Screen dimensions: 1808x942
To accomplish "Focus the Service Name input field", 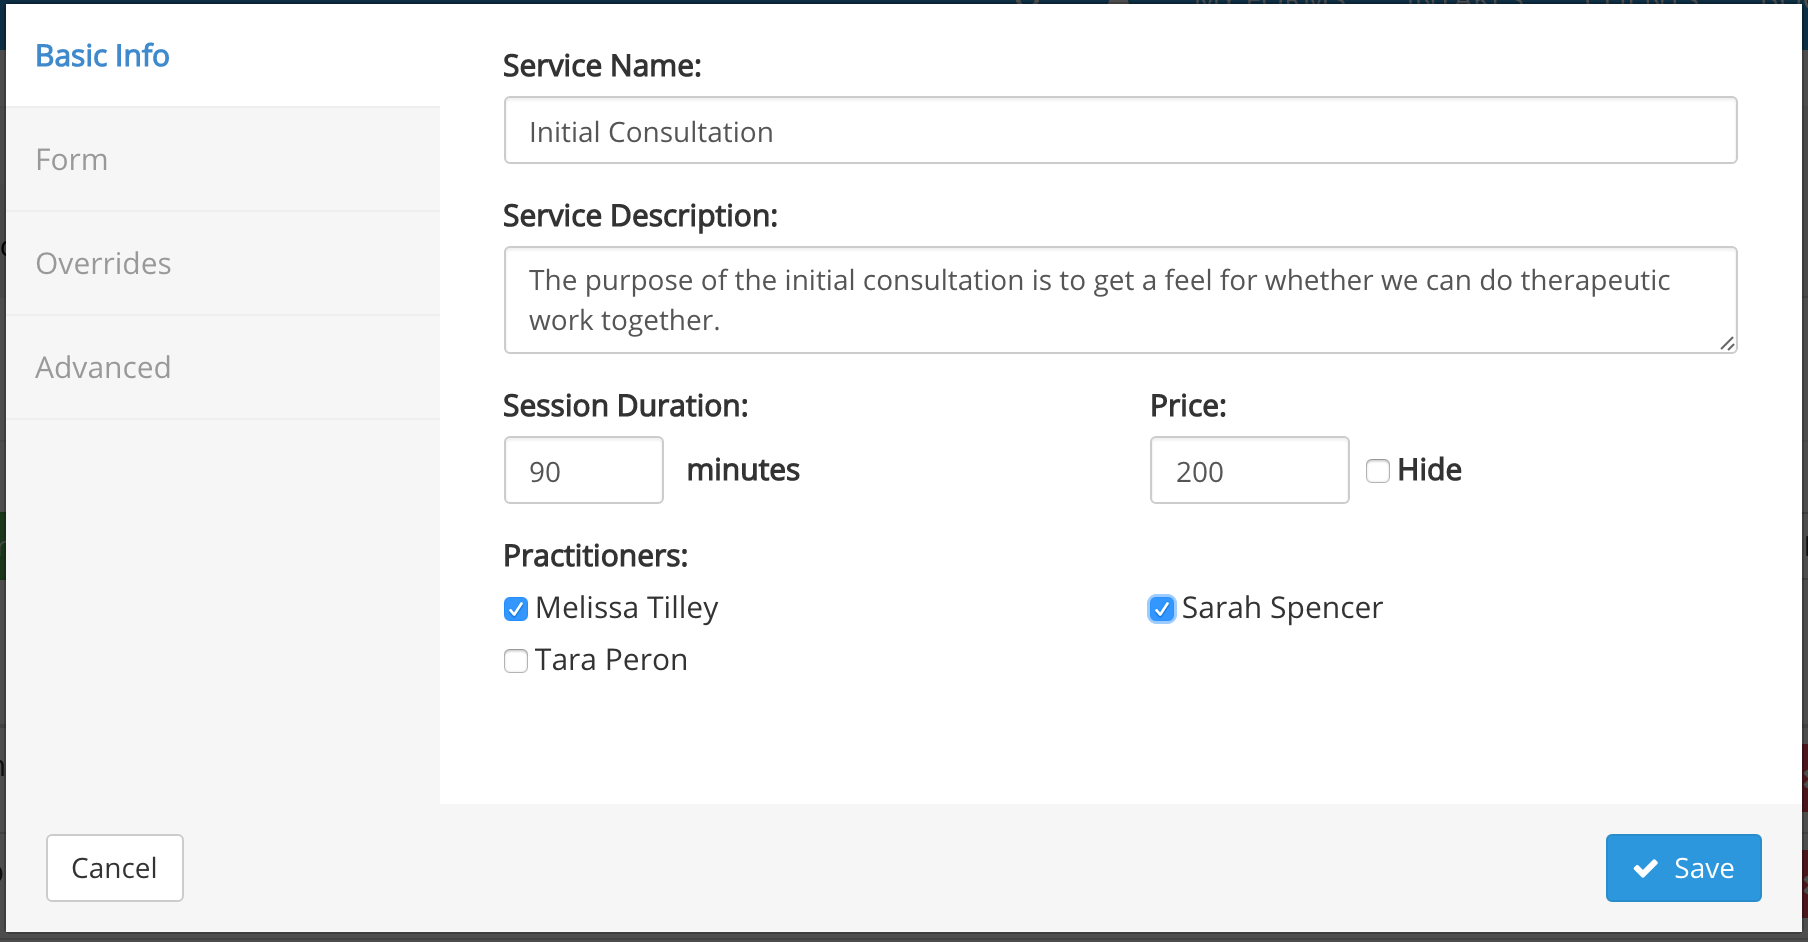I will [x=1120, y=131].
